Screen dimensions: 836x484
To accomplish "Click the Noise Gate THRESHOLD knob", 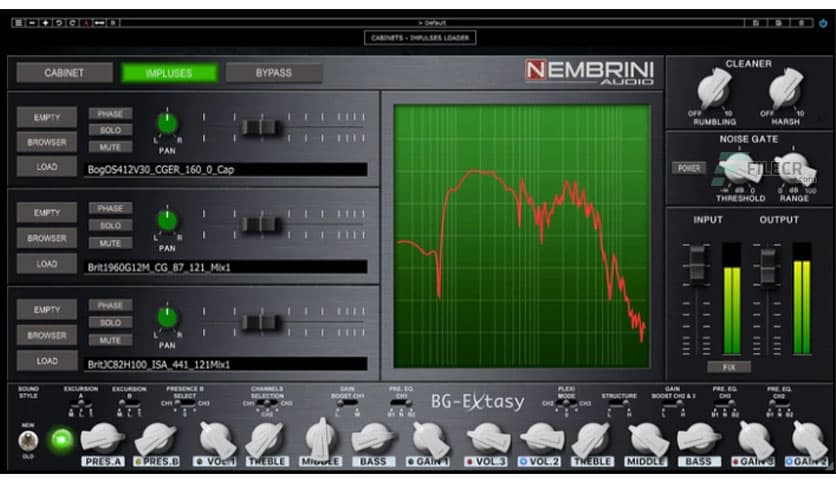I will click(739, 168).
